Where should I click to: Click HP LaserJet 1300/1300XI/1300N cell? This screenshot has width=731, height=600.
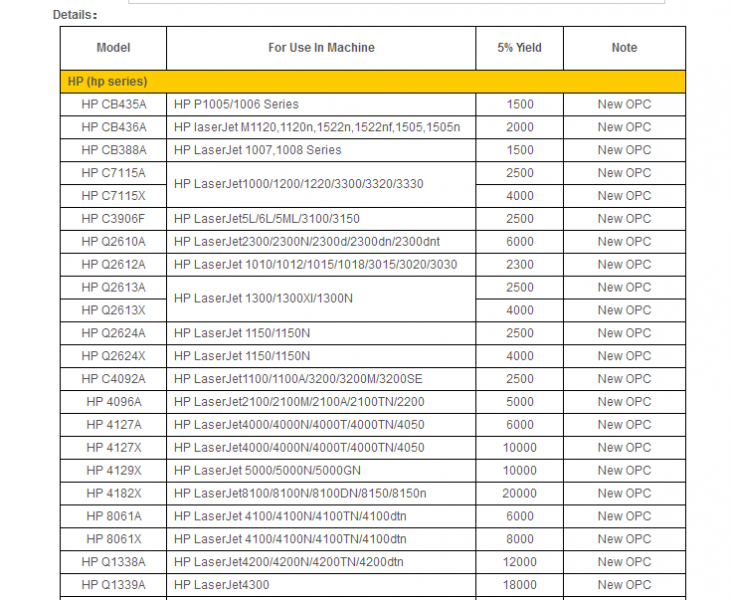[x=321, y=298]
